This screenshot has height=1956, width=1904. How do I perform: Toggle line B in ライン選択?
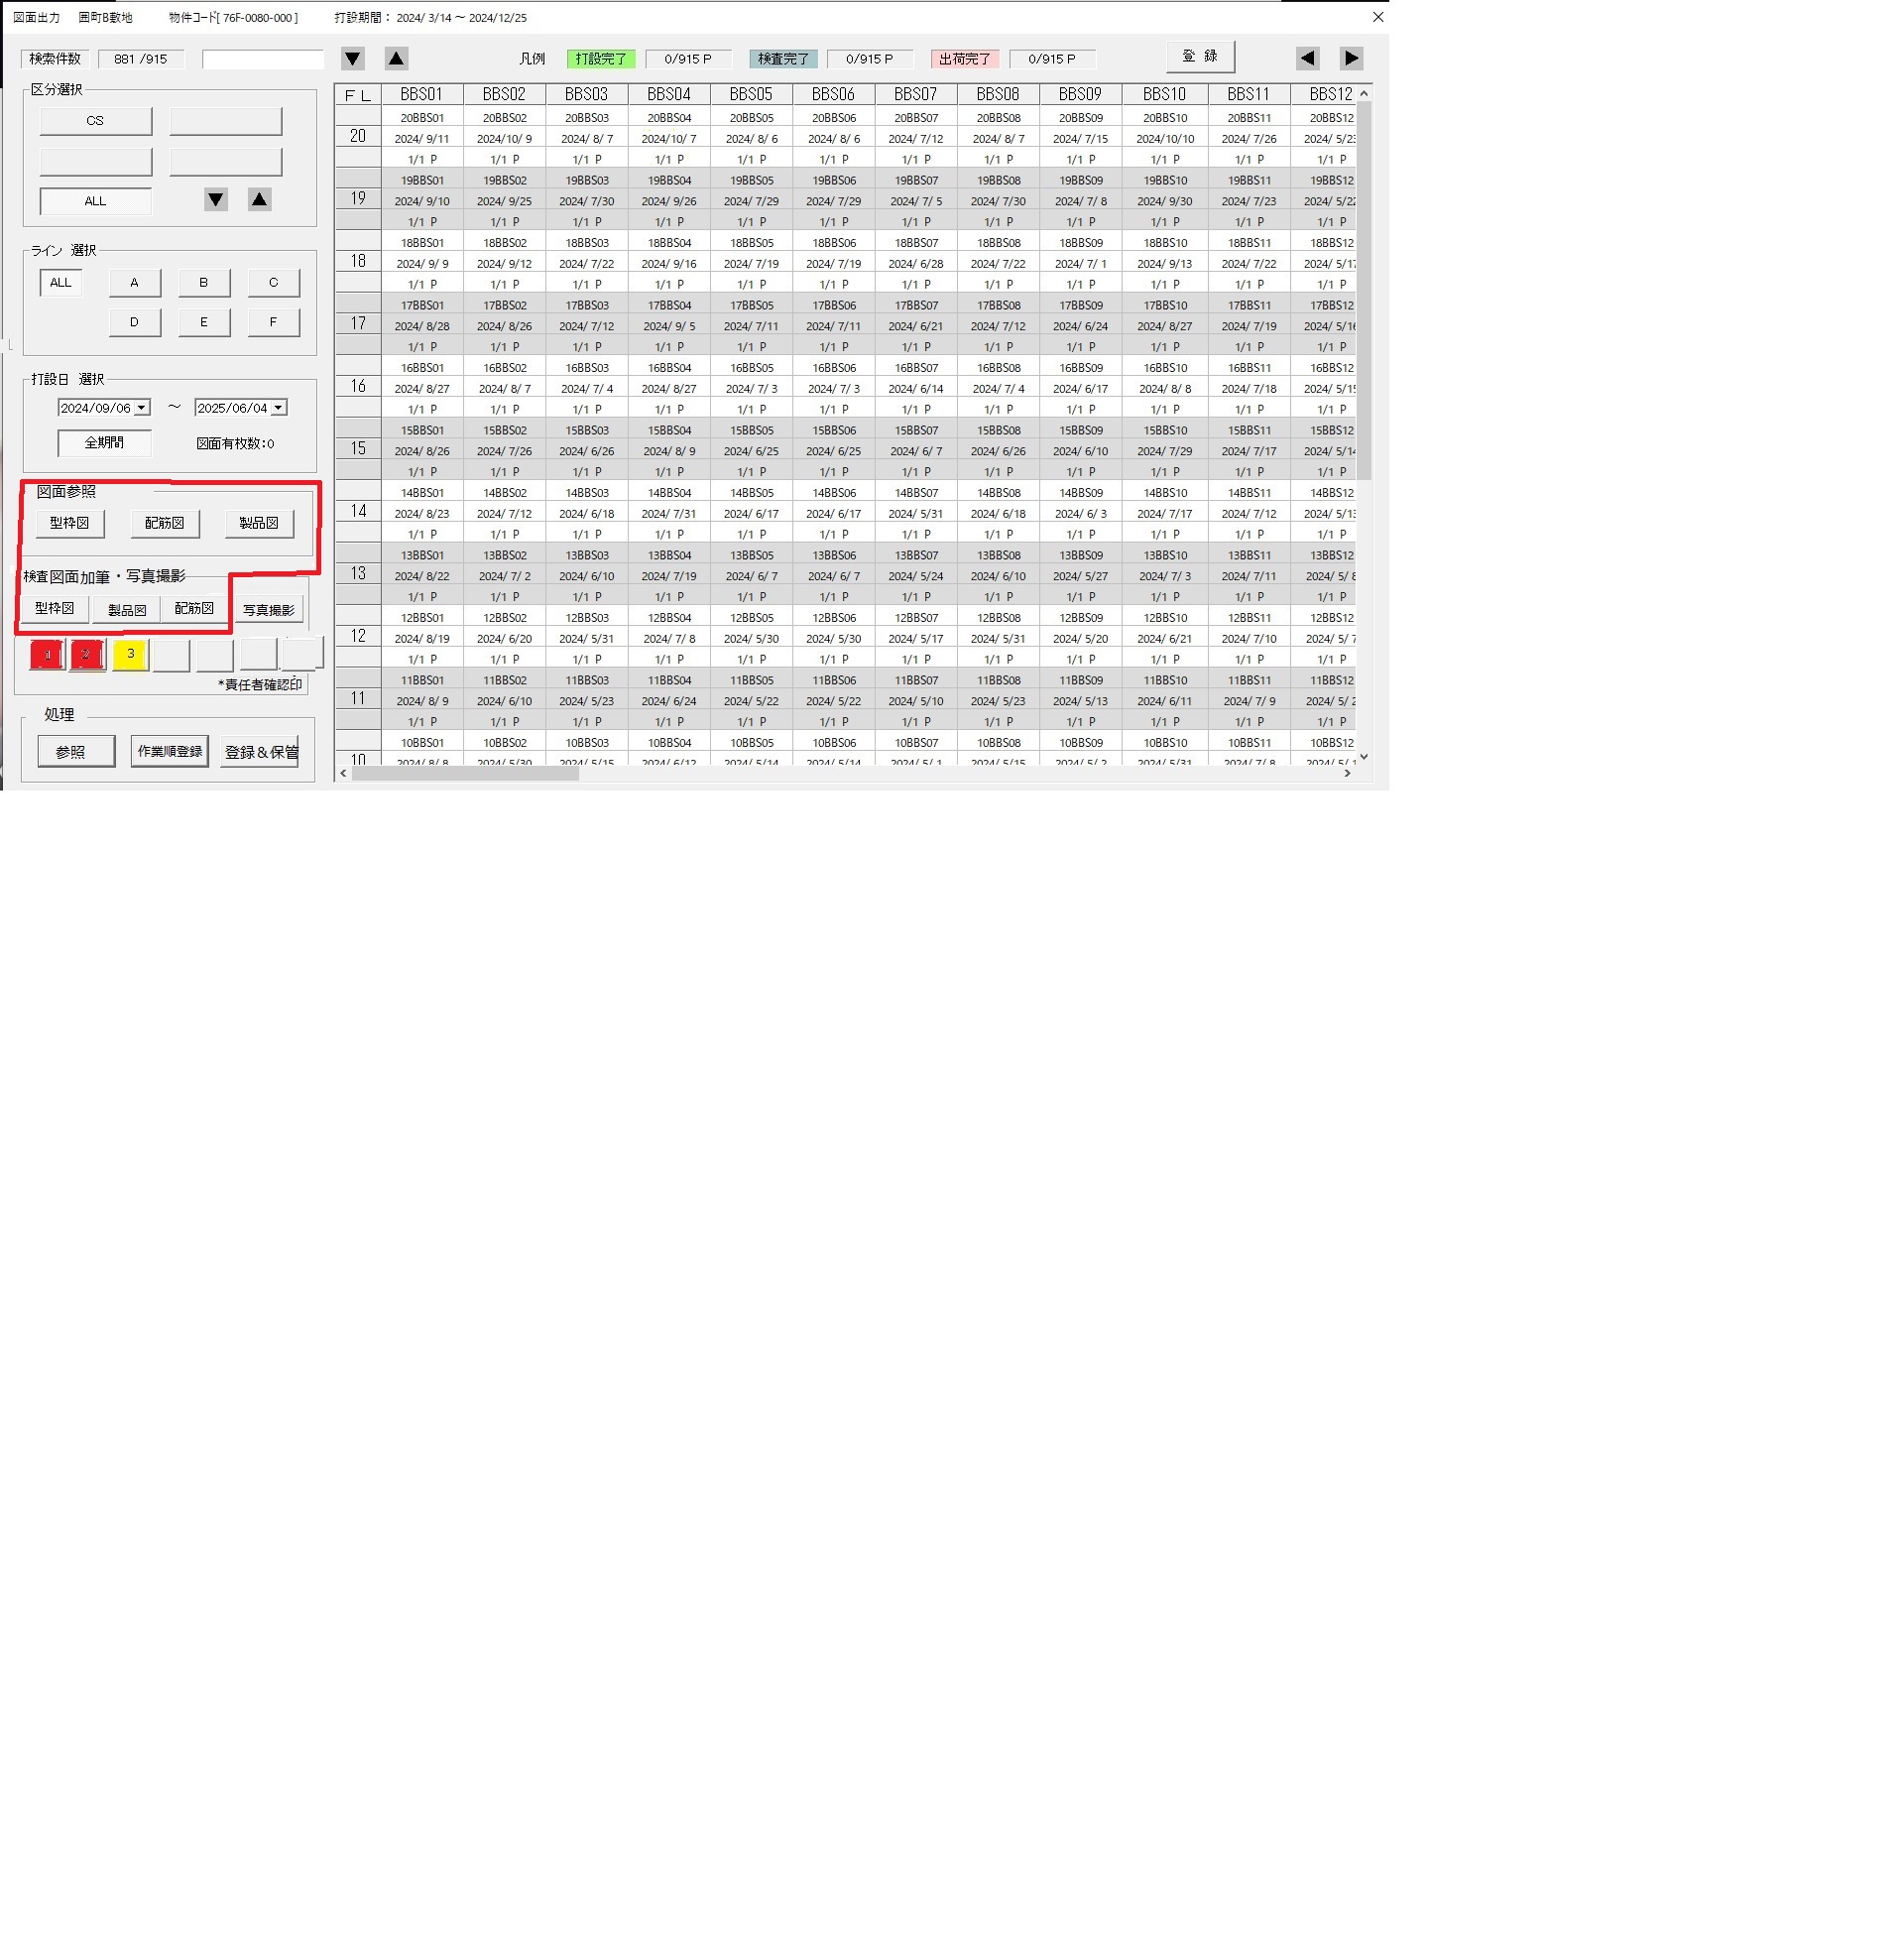[x=204, y=283]
